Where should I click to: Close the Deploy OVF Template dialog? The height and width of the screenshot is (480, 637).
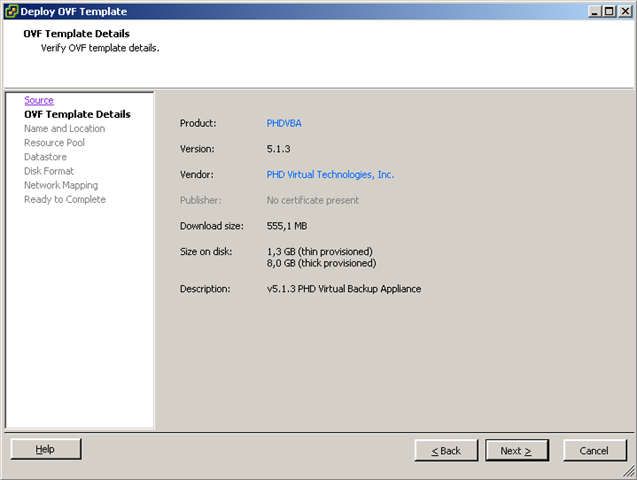pos(625,11)
